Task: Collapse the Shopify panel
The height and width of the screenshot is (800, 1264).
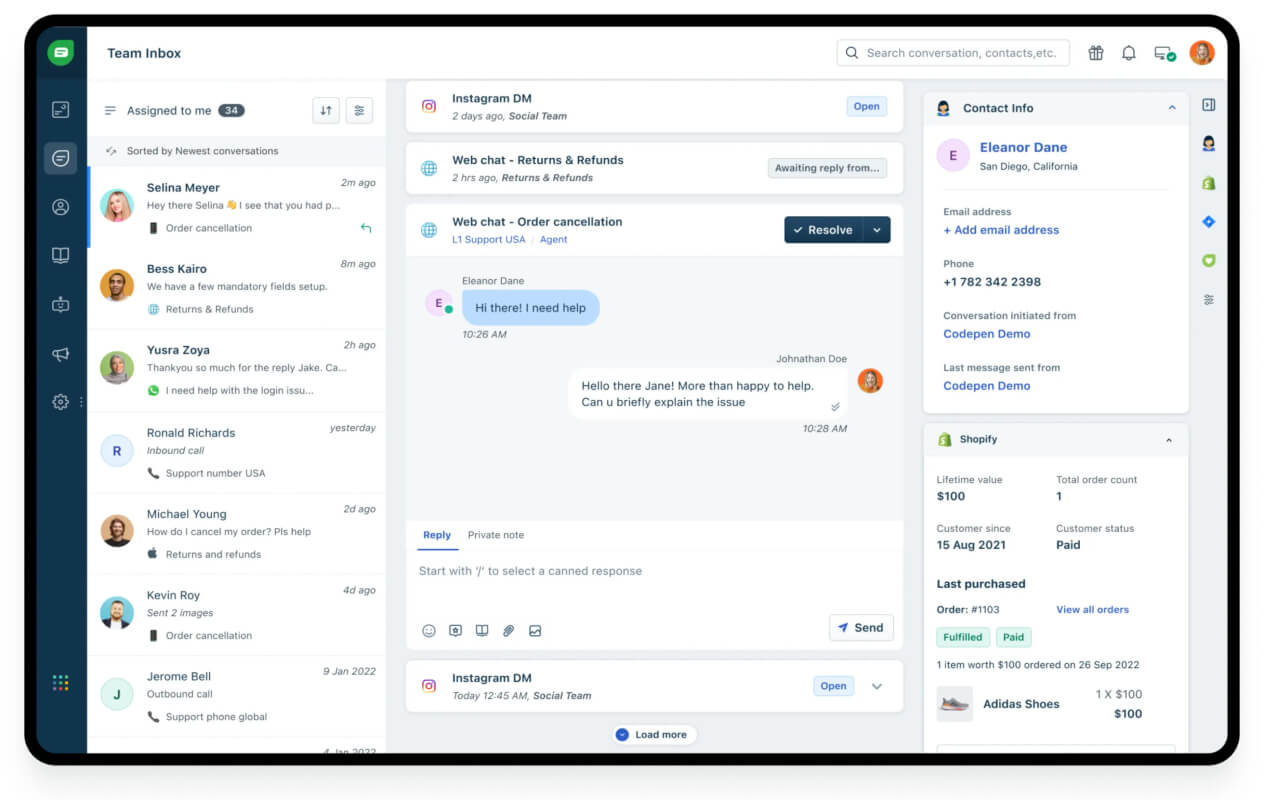Action: 1169,440
